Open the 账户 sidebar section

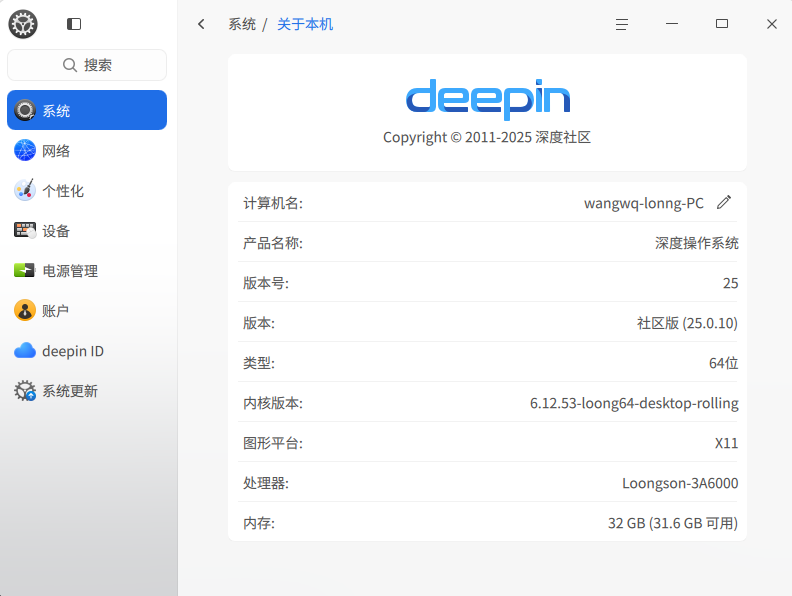(x=87, y=311)
